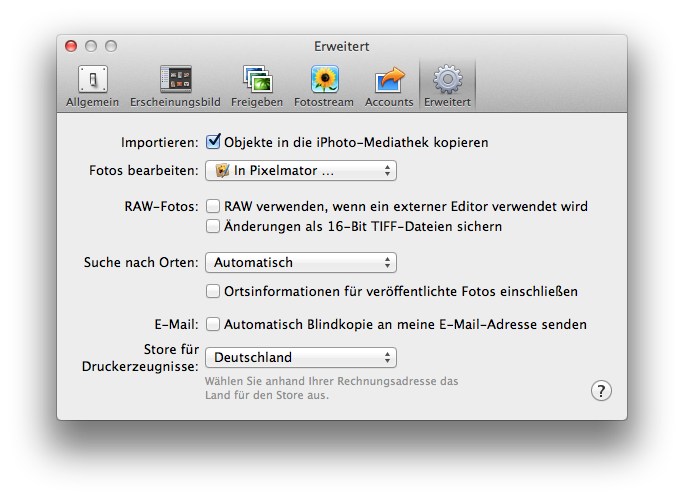Close the preferences window with red button
The image size is (684, 499).
coord(71,46)
